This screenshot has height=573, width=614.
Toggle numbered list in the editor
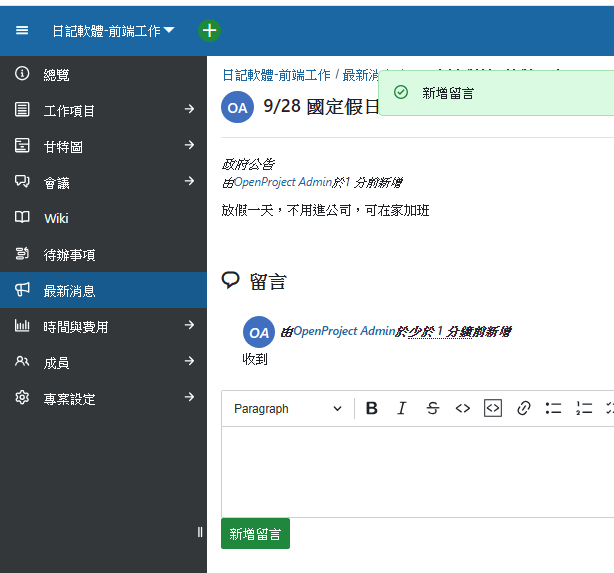584,409
